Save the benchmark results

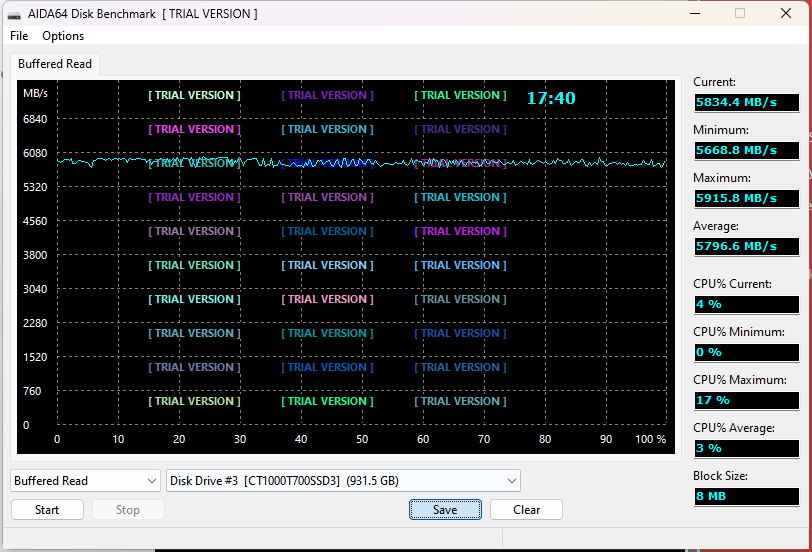click(x=445, y=510)
